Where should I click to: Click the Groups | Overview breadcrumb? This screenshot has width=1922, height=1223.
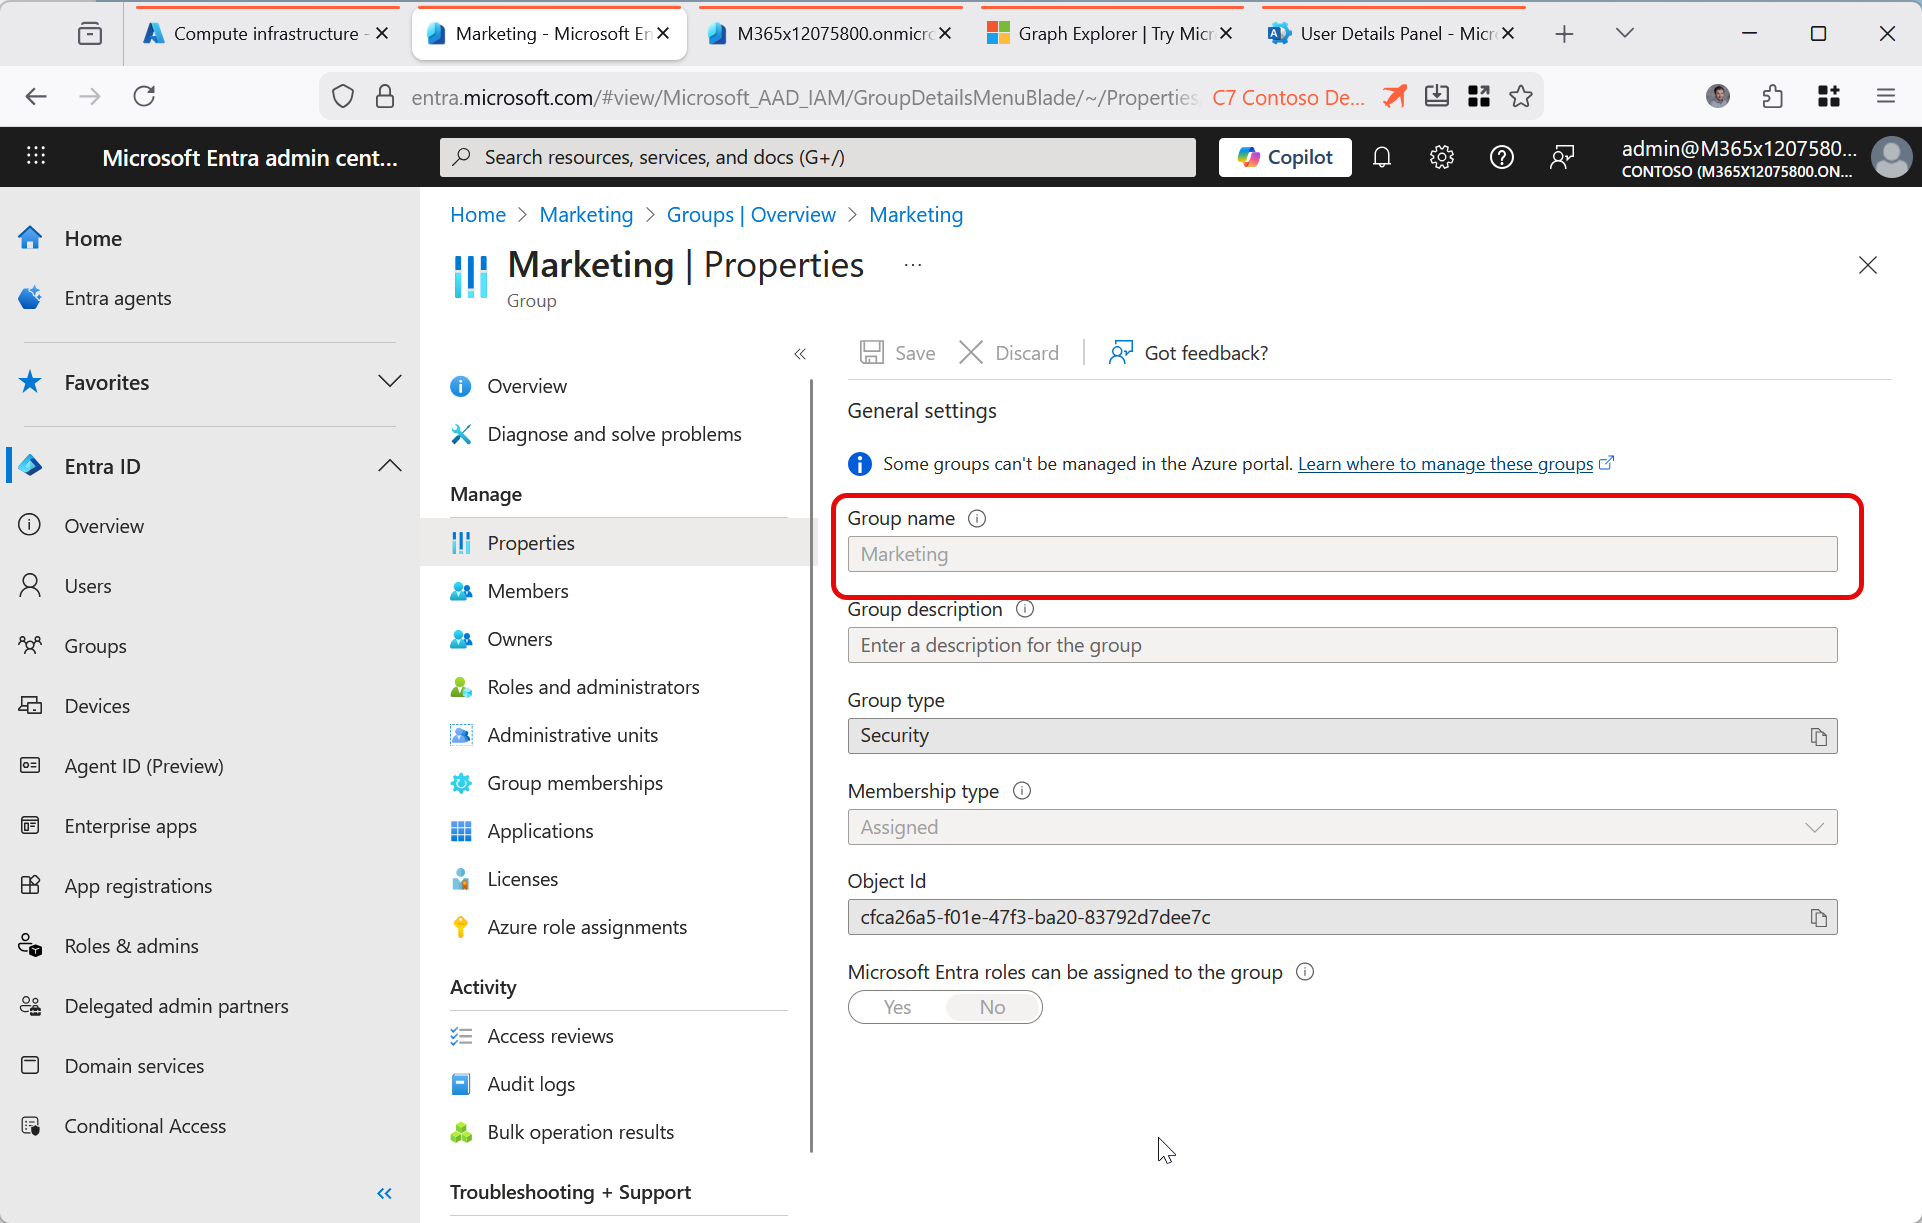[x=750, y=215]
